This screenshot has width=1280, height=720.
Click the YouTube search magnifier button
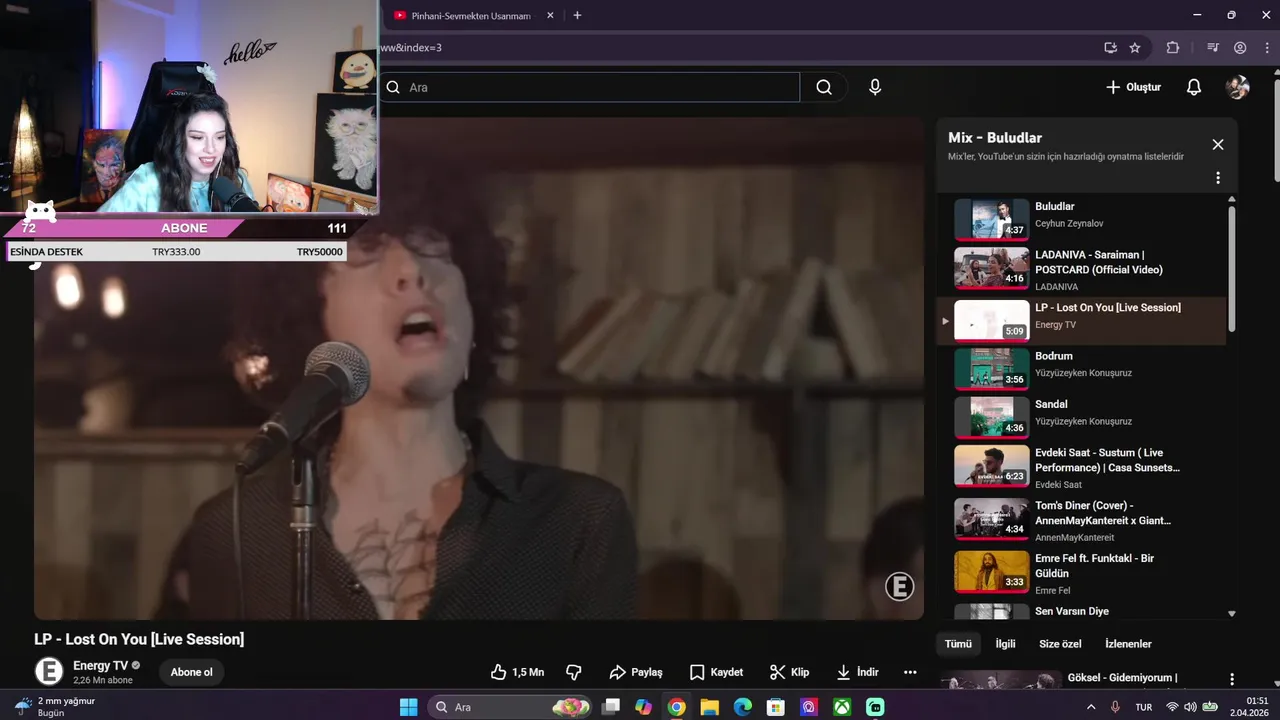click(824, 87)
